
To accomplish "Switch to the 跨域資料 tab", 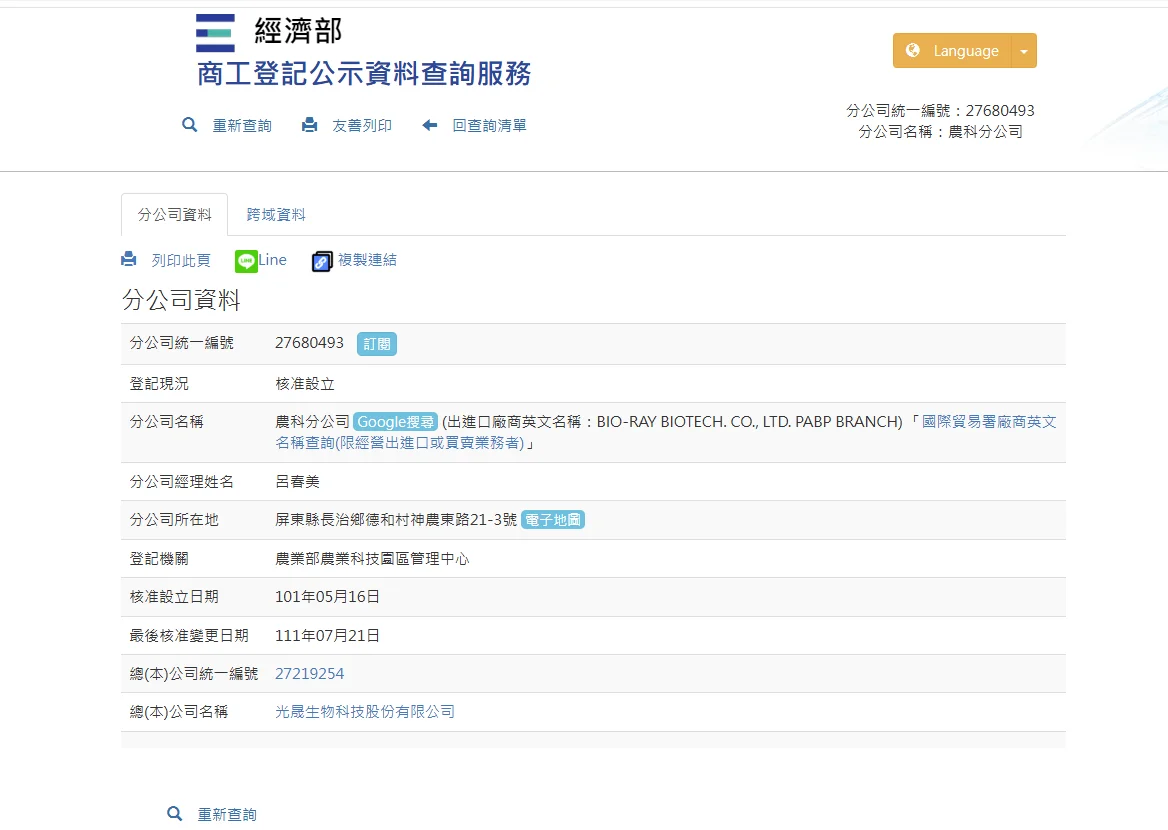I will [x=276, y=215].
